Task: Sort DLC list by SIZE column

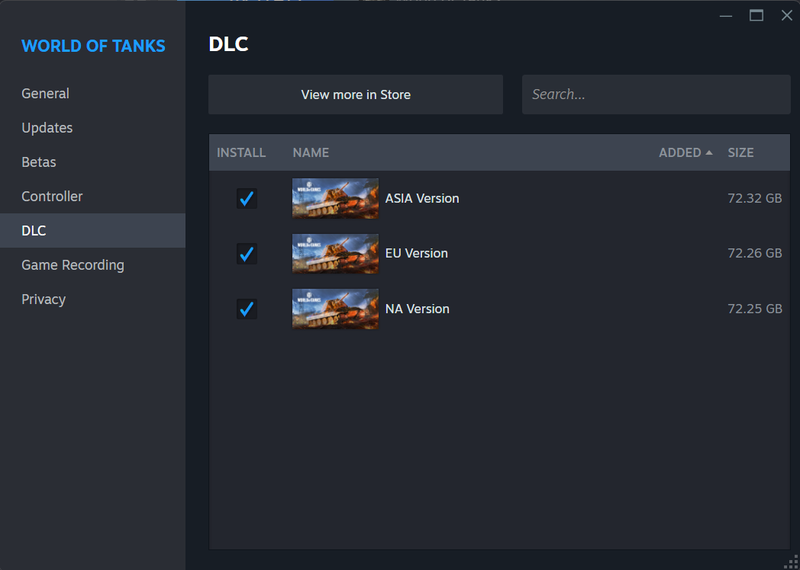Action: [x=741, y=153]
